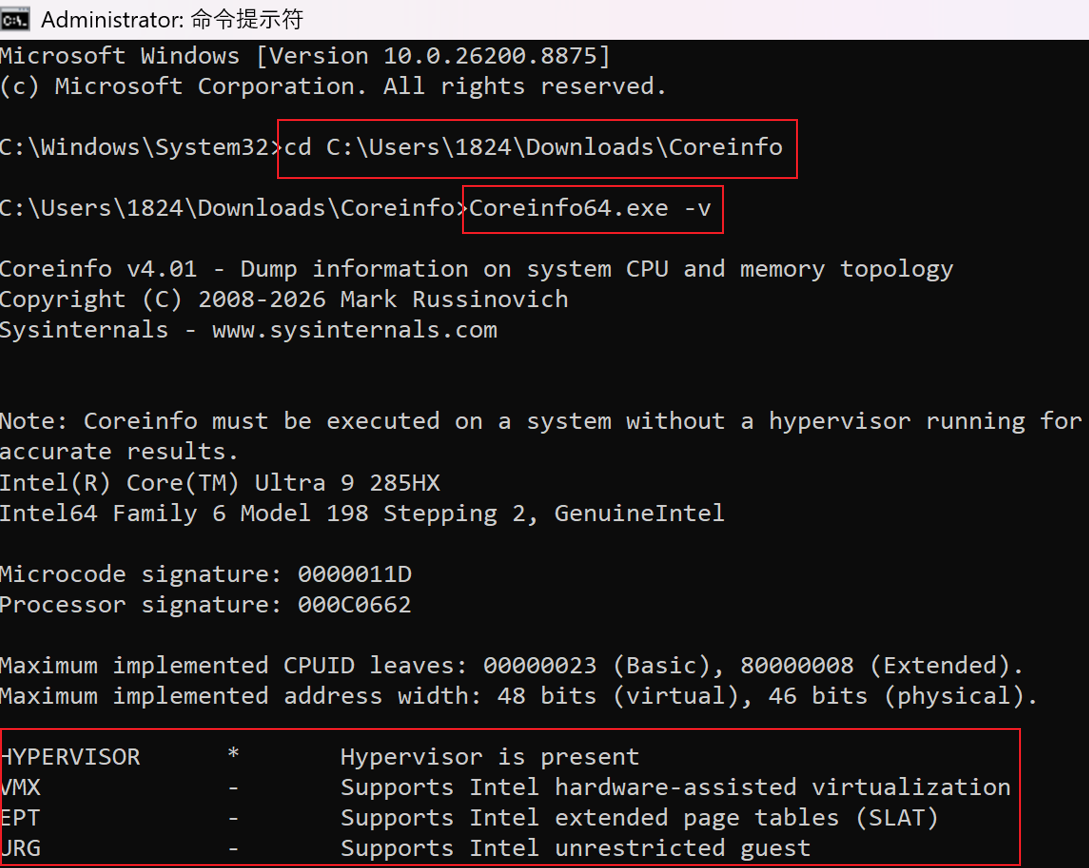
Task: Open the command prompt system menu icon
Action: click(15, 19)
